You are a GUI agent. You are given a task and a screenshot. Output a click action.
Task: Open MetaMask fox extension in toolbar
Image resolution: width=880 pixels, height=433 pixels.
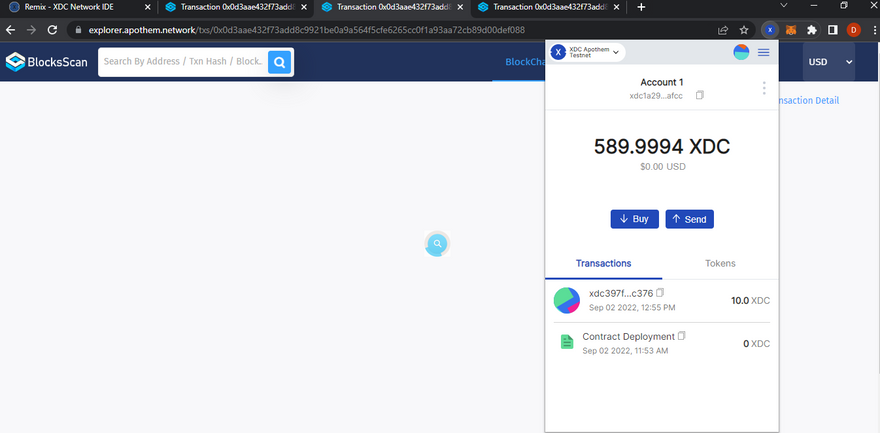pyautogui.click(x=790, y=30)
